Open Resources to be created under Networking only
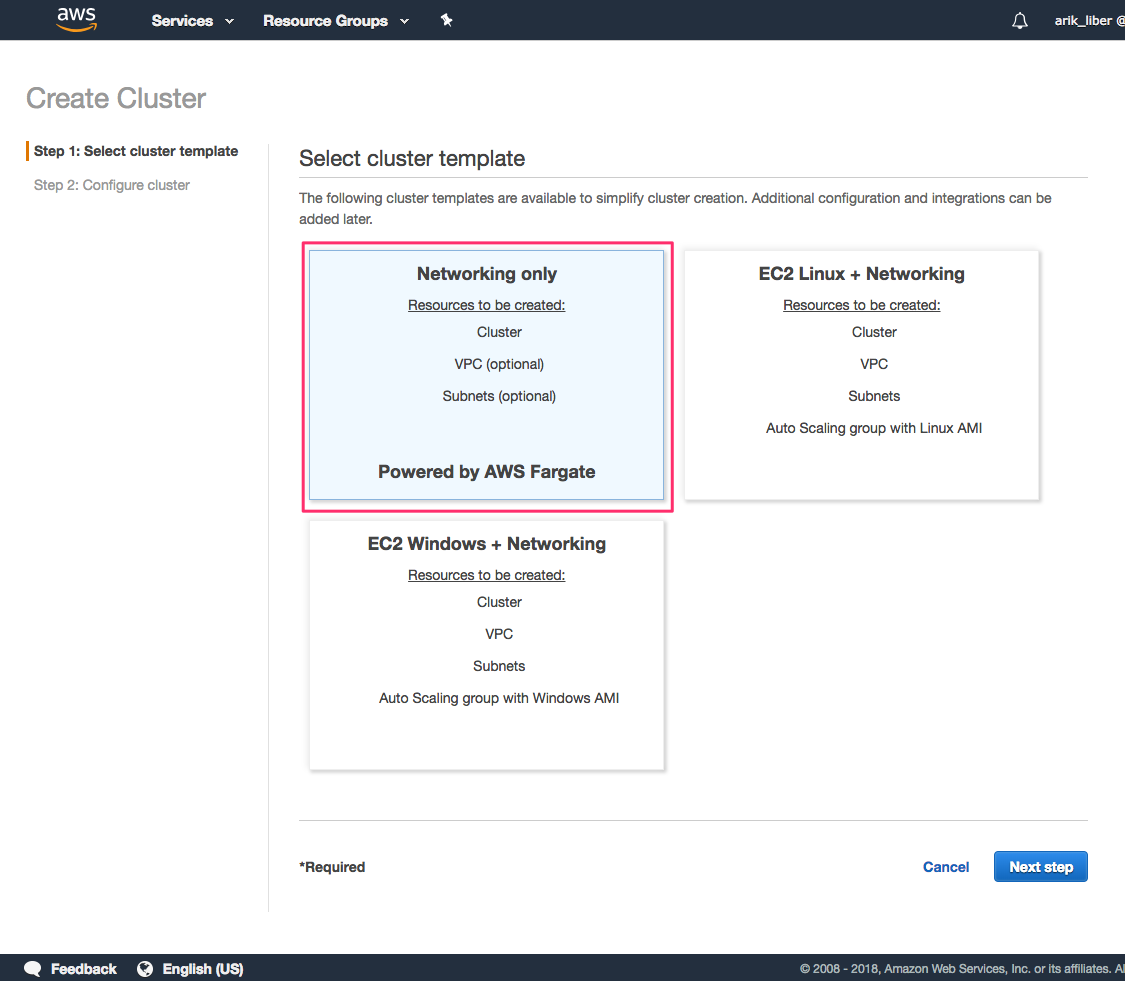Viewport: 1125px width, 981px height. pos(486,304)
